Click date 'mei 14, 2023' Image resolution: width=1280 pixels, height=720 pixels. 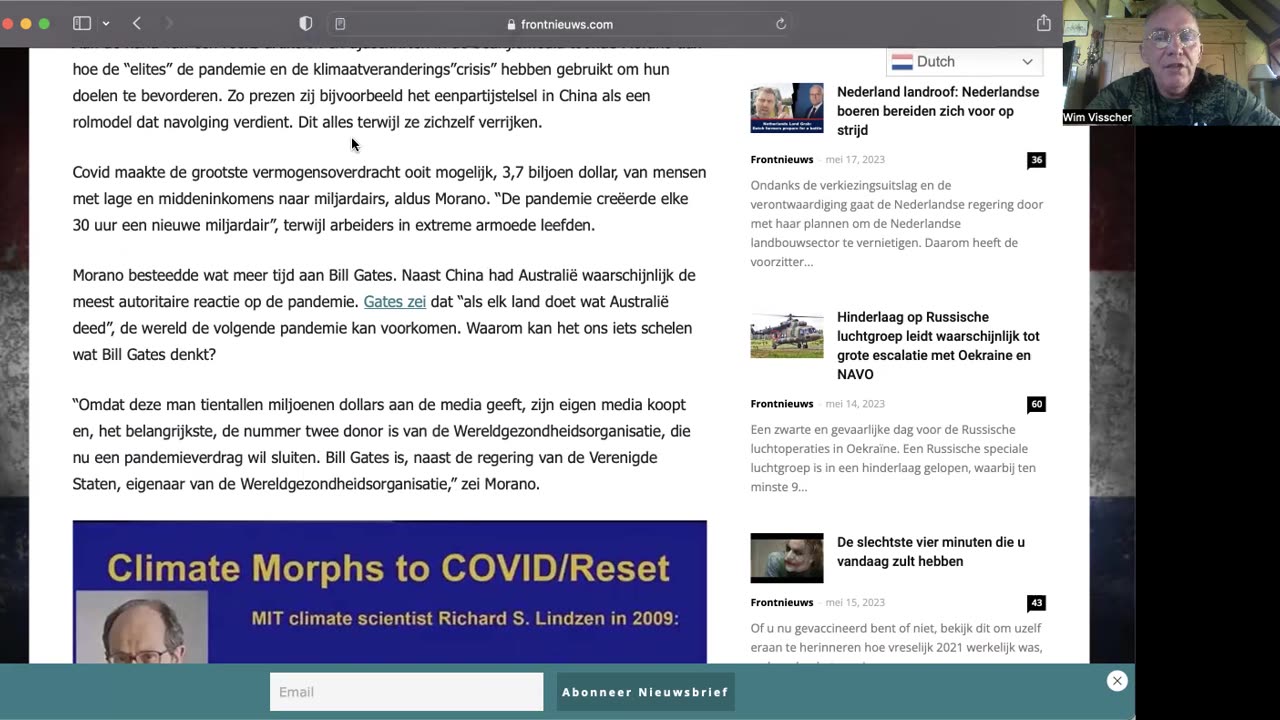855,404
